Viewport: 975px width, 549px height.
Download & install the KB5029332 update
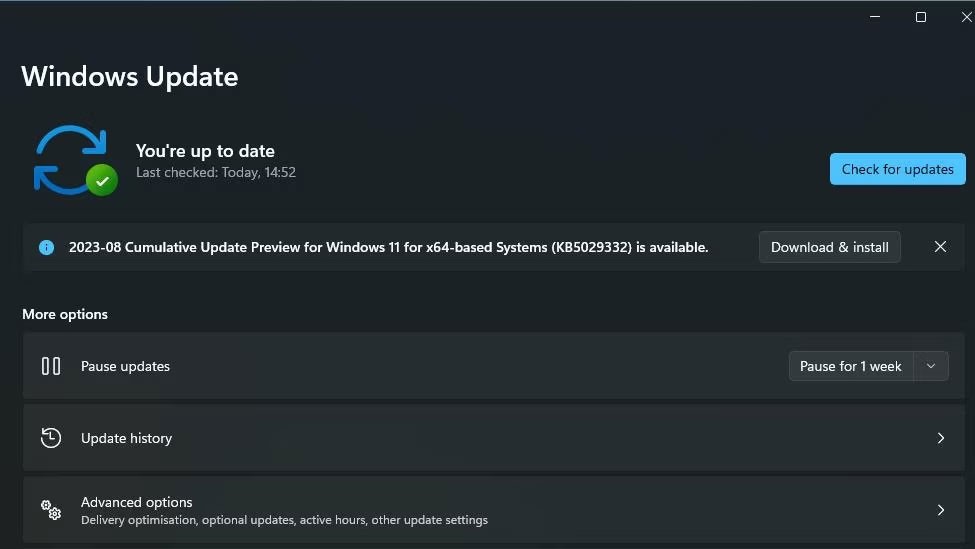[x=829, y=247]
